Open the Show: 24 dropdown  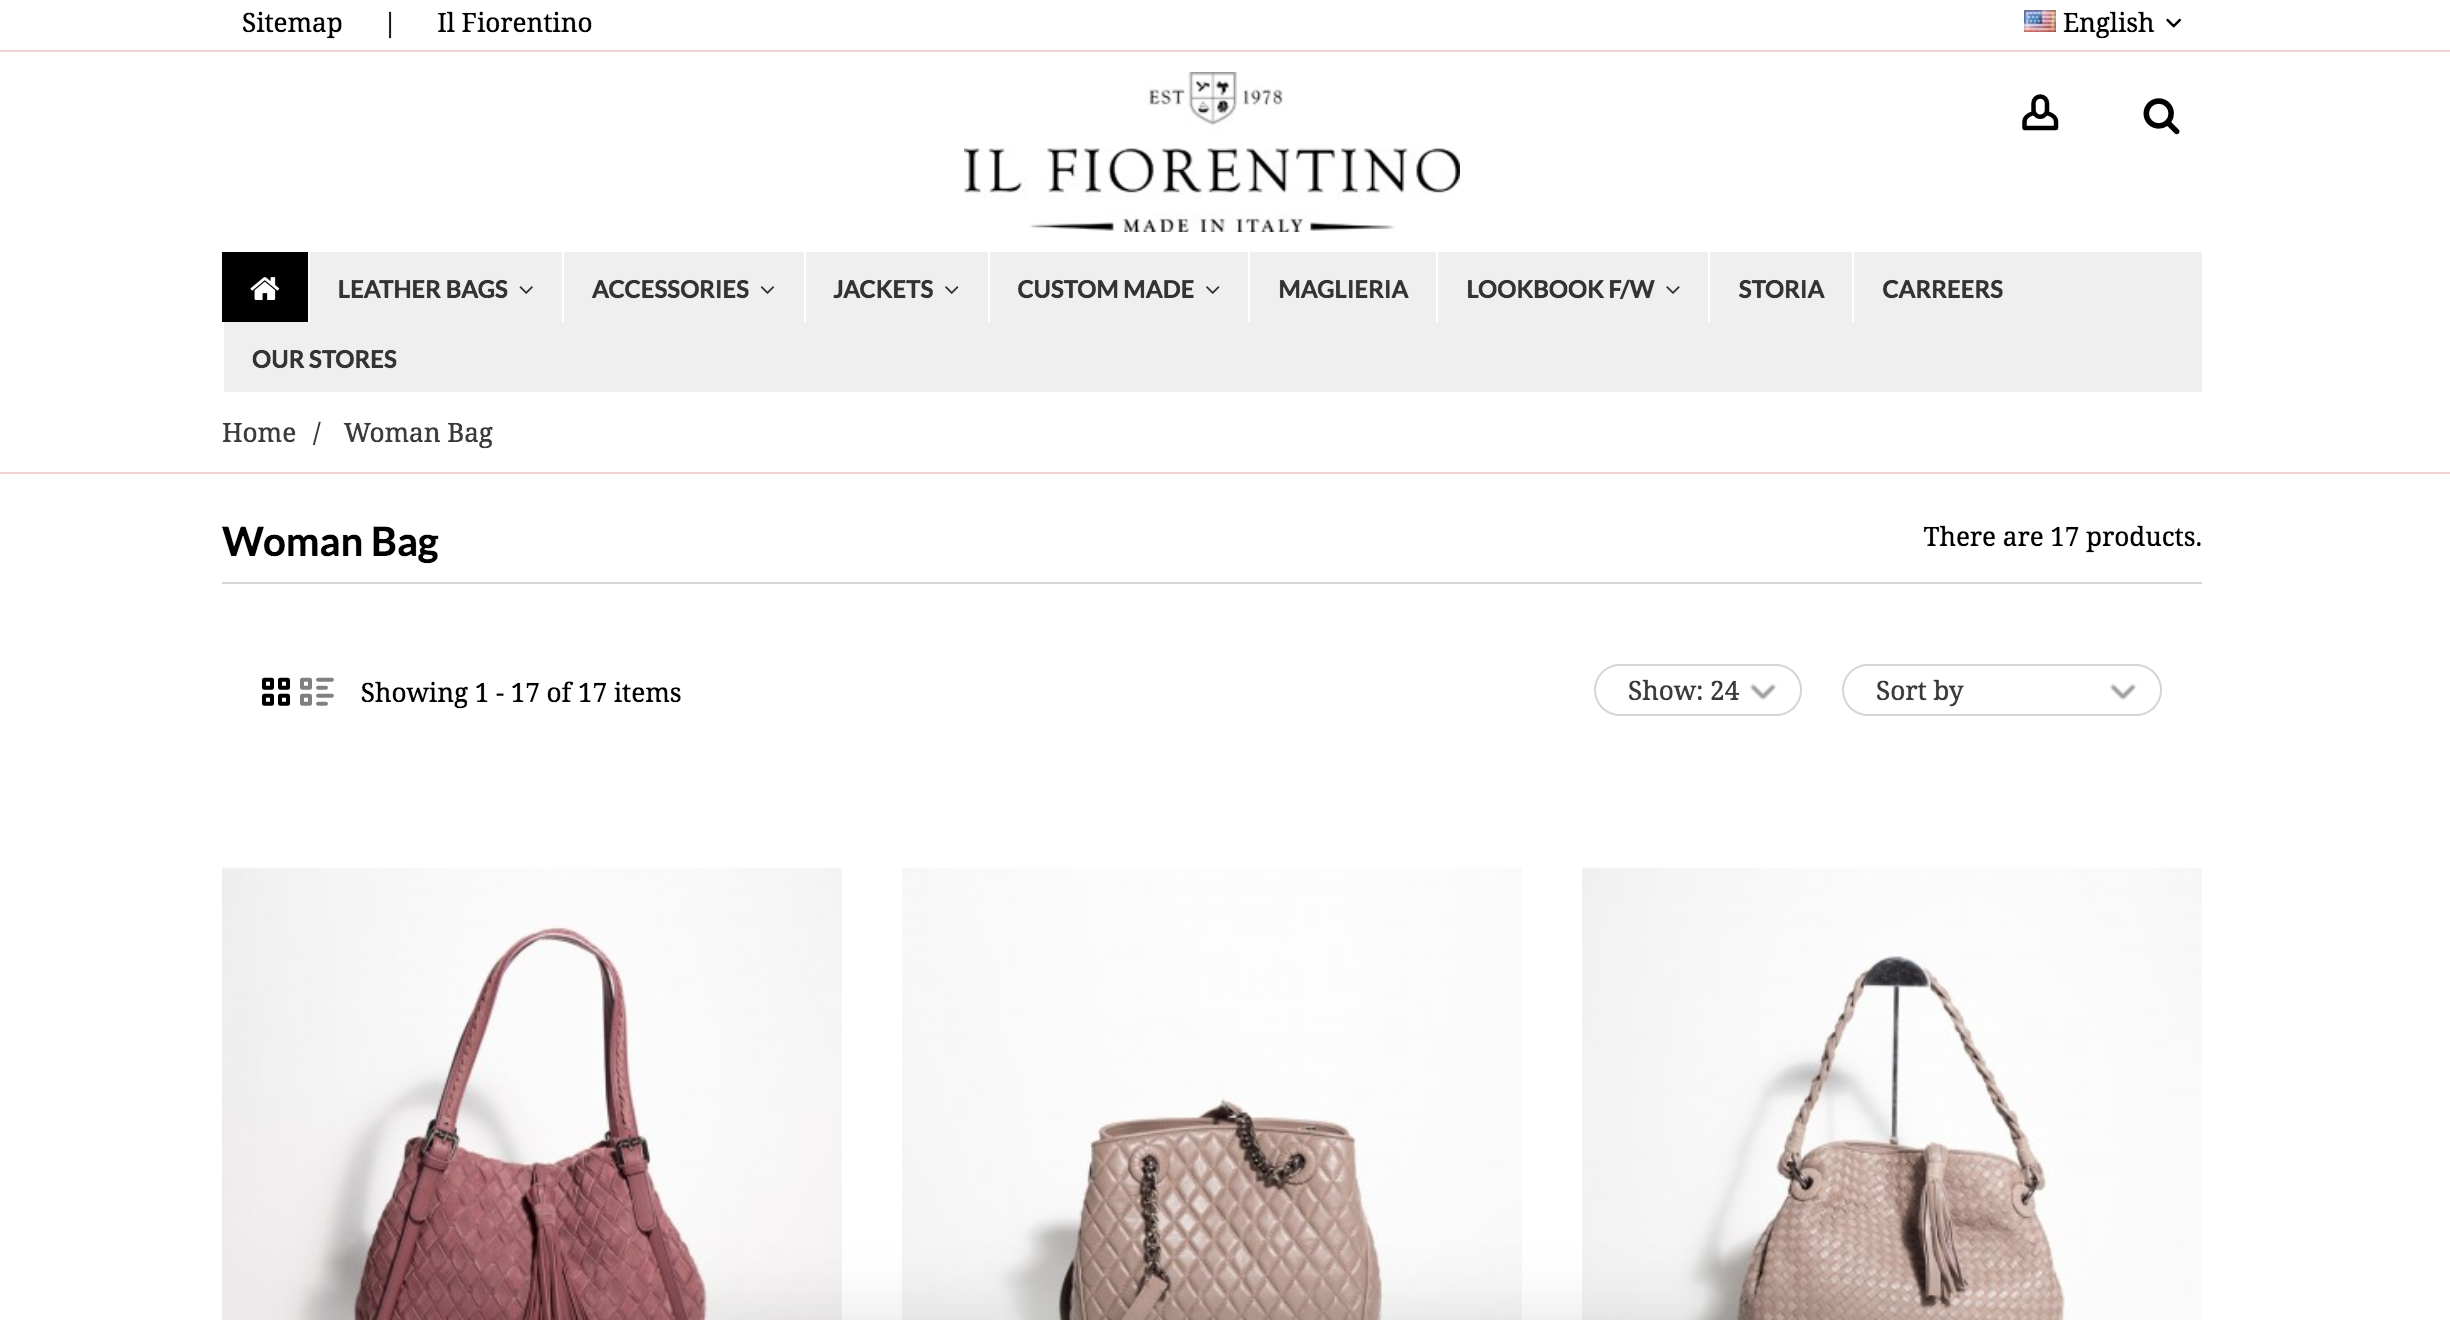point(1697,690)
